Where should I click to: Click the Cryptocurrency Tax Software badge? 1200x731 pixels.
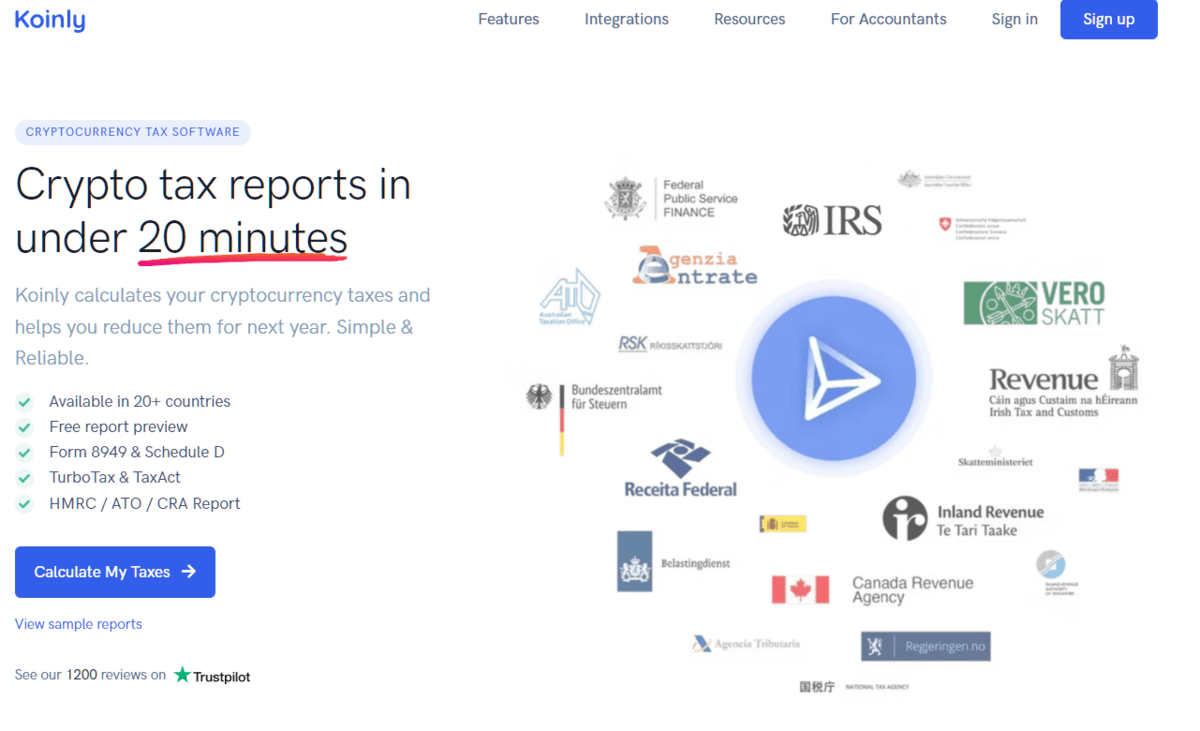133,132
